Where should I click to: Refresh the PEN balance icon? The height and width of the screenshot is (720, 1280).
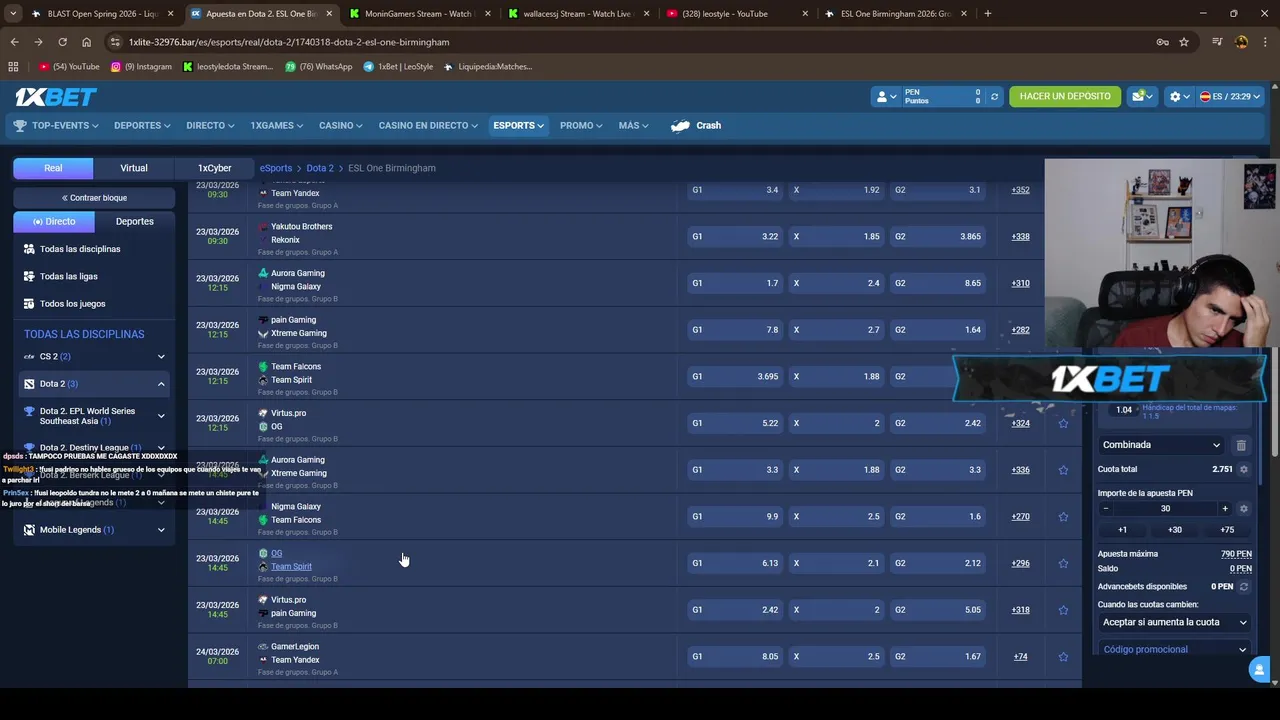pos(994,97)
